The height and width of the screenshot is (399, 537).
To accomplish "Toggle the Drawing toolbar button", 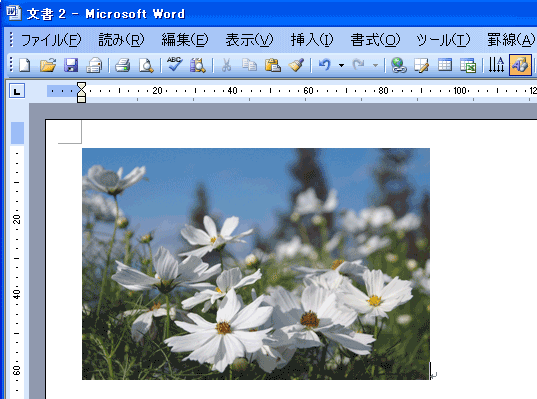I will (x=520, y=65).
